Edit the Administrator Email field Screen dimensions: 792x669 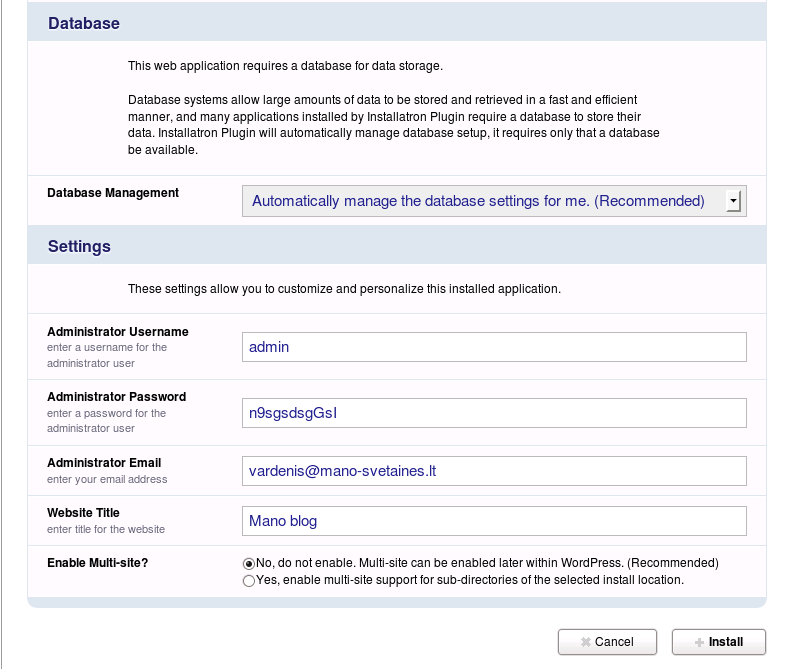(494, 471)
